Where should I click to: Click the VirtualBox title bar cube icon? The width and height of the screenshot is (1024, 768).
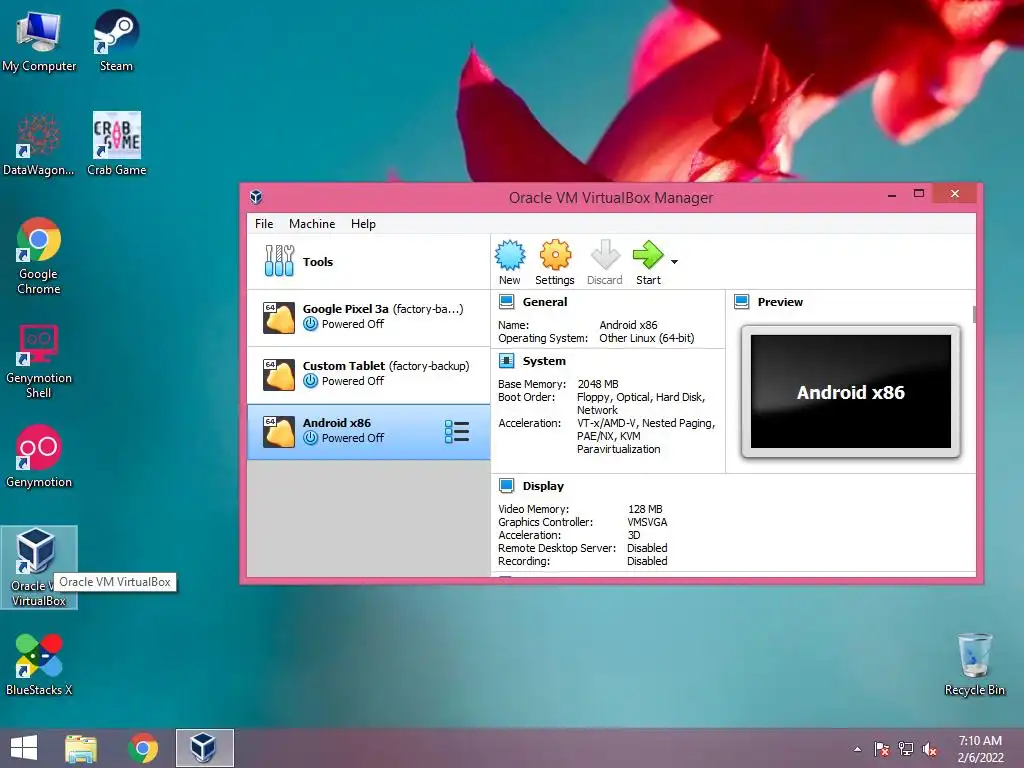point(256,197)
